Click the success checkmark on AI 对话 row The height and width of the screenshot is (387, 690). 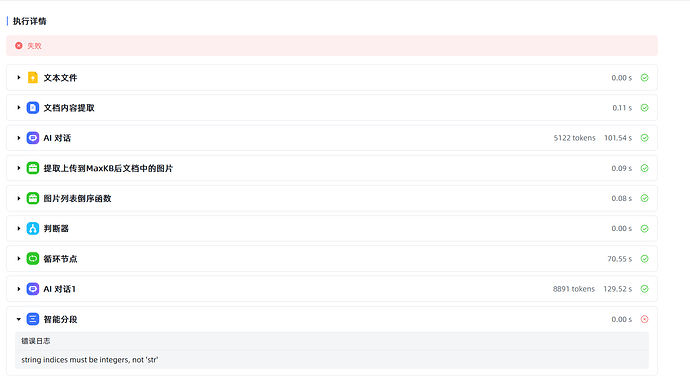coord(644,138)
